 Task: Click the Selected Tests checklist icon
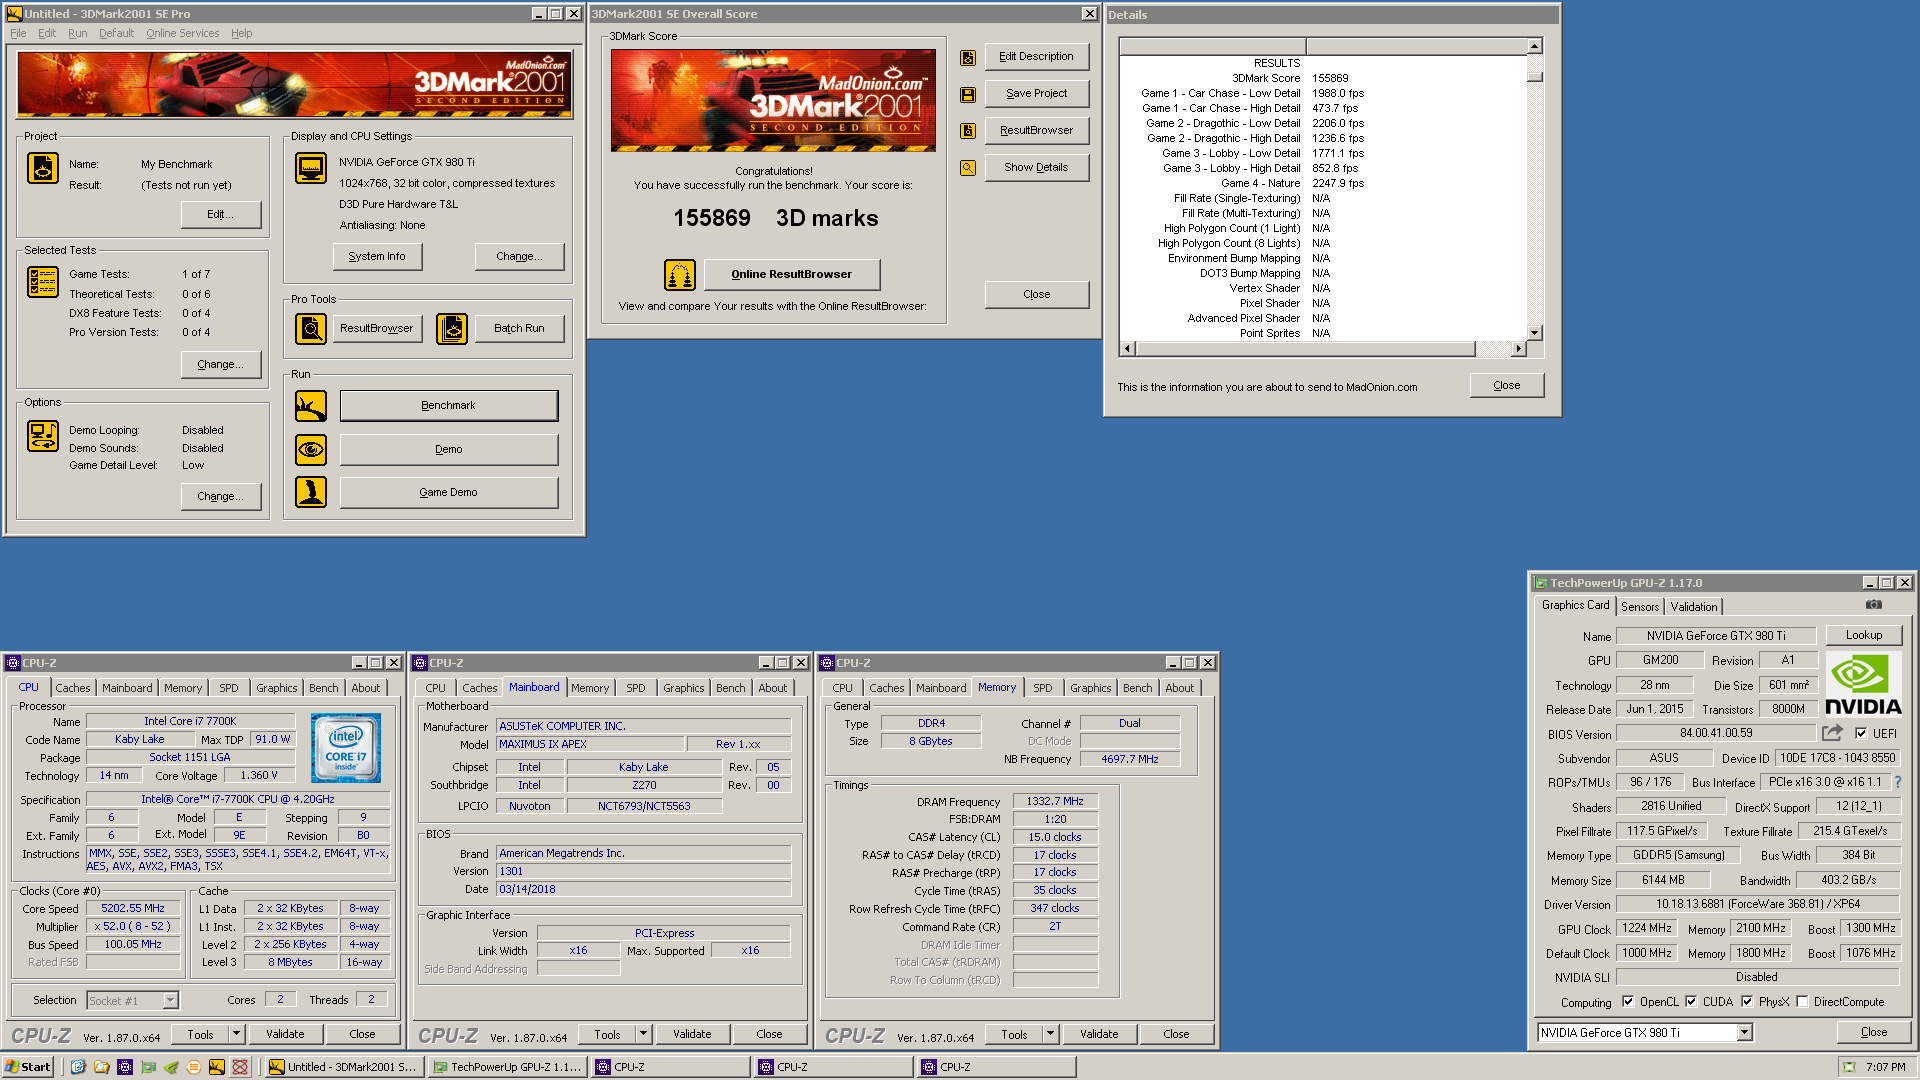point(43,282)
